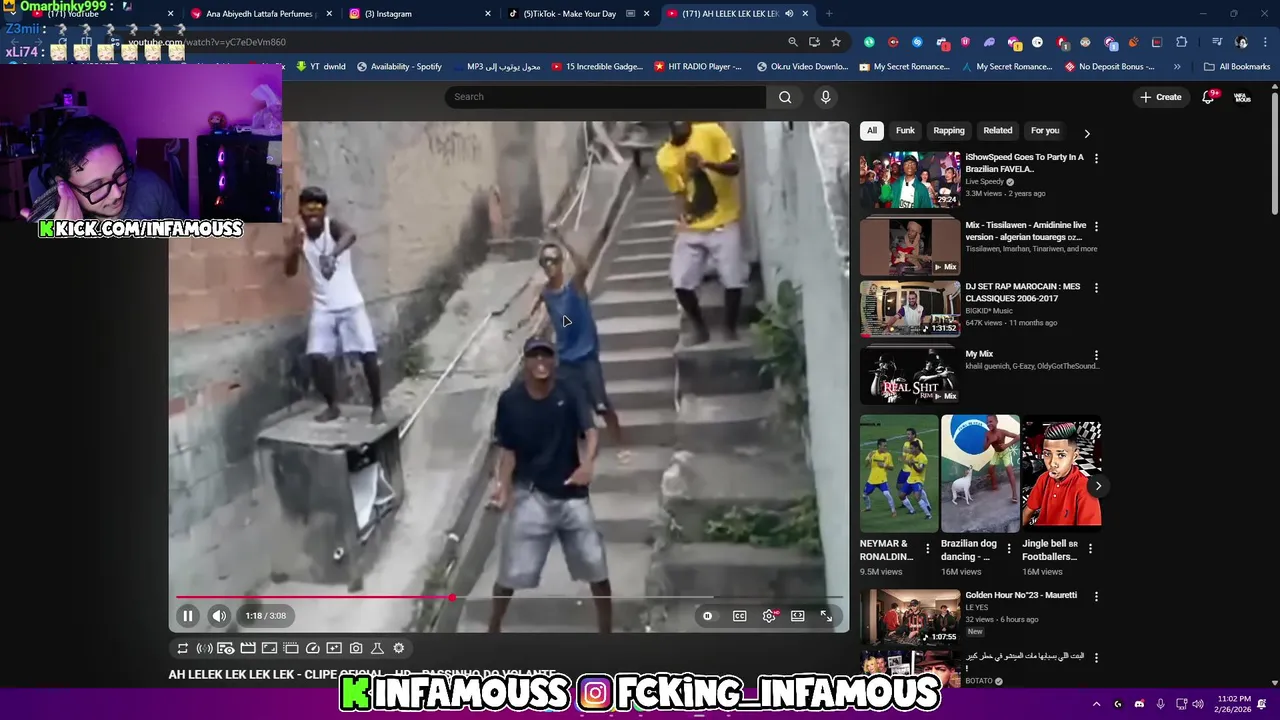Open the HIT RADIO Player bookmark

698,67
